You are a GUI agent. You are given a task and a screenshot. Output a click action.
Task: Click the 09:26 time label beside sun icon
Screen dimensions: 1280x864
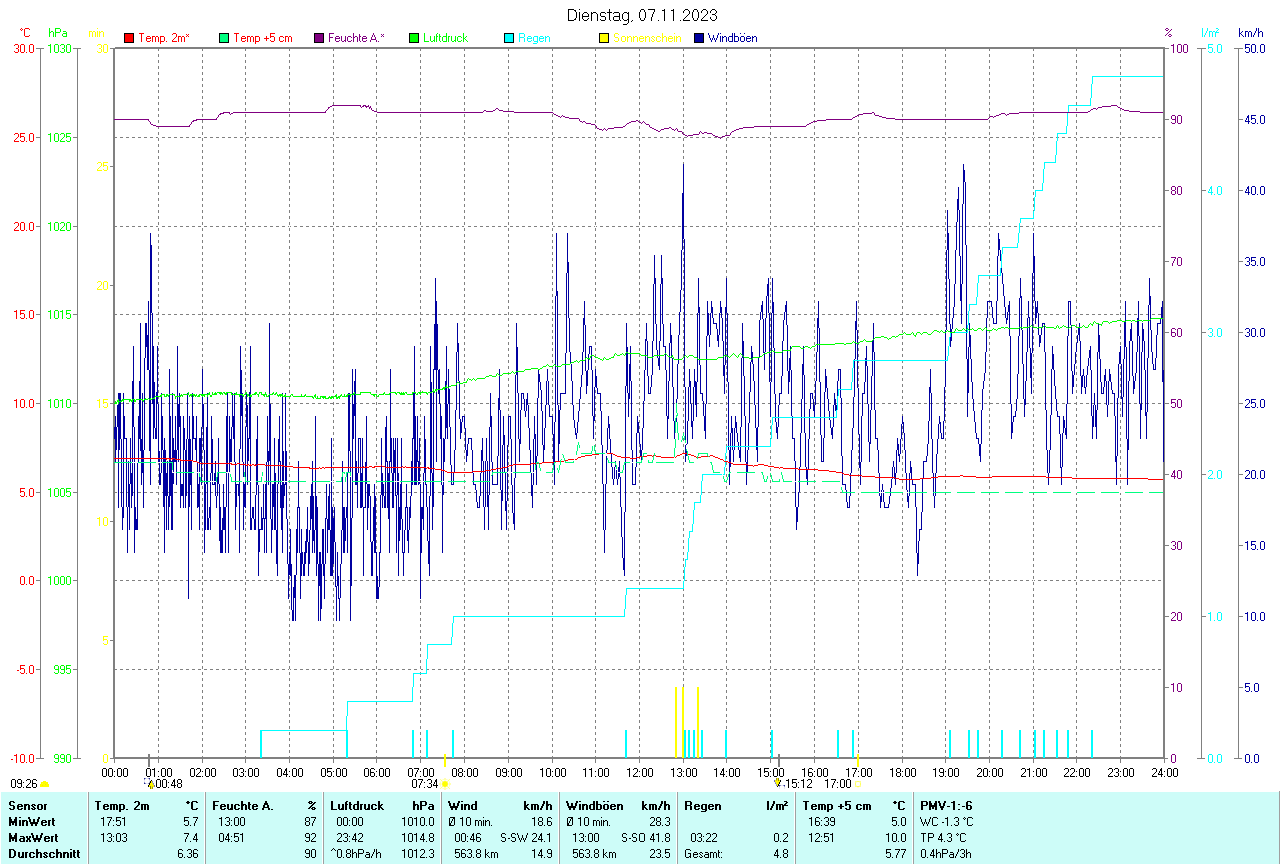pyautogui.click(x=24, y=785)
